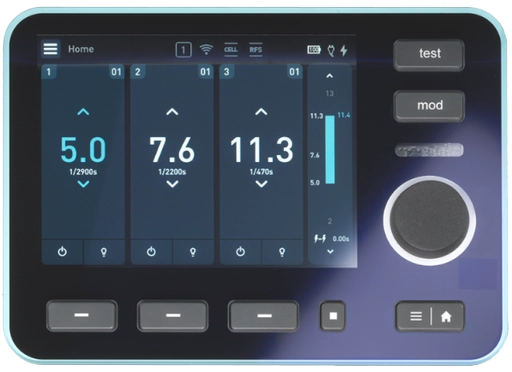512x372 pixels.
Task: Toggle power for lamp 1
Action: tap(62, 252)
